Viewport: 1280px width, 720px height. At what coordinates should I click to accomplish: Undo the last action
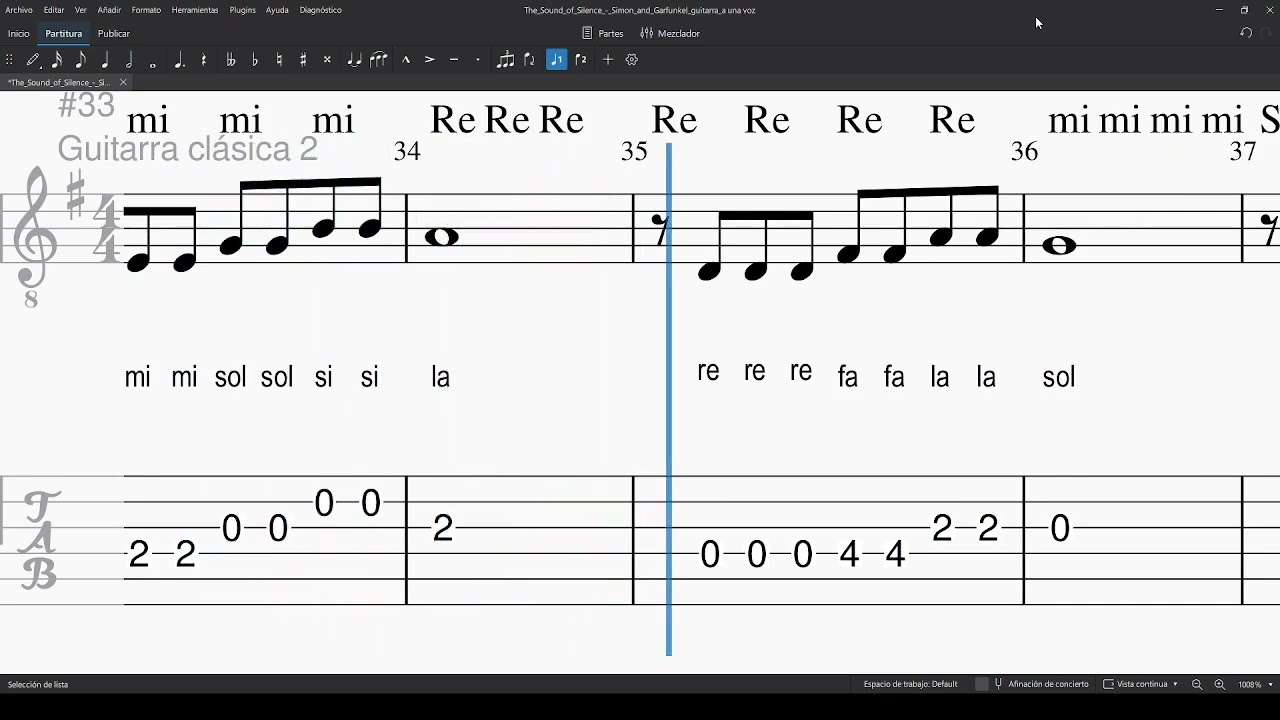1246,33
